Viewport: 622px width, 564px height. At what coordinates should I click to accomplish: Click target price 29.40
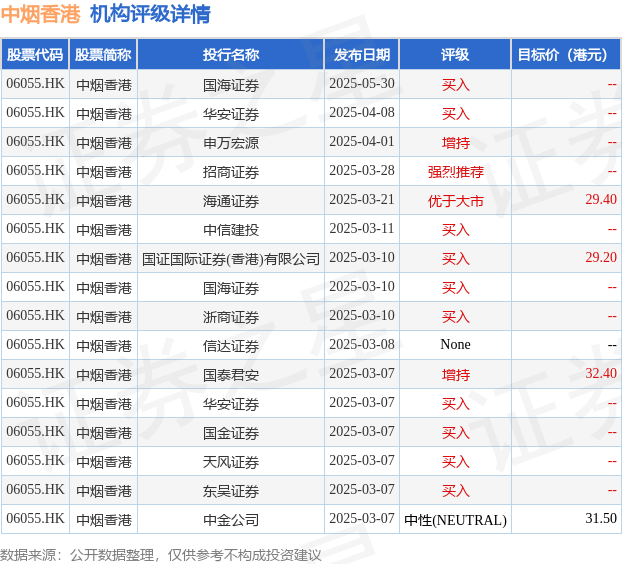coord(601,200)
